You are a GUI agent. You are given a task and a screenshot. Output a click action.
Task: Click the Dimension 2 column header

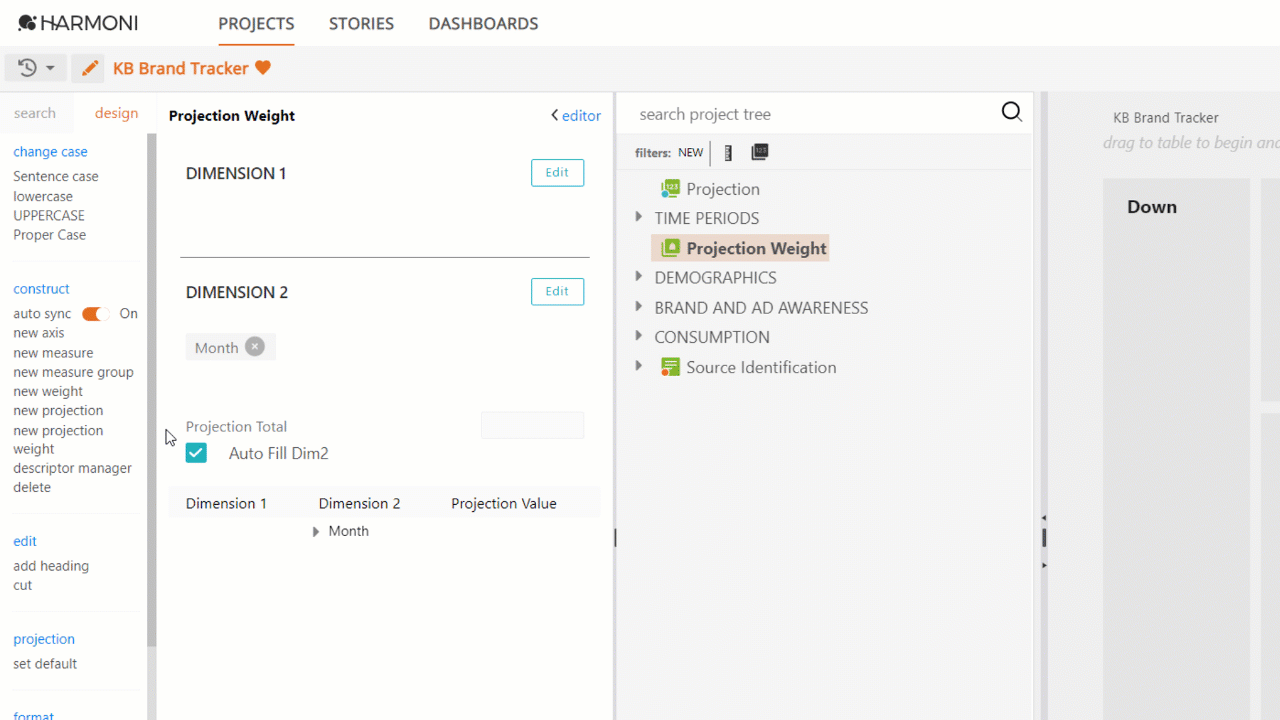click(359, 503)
